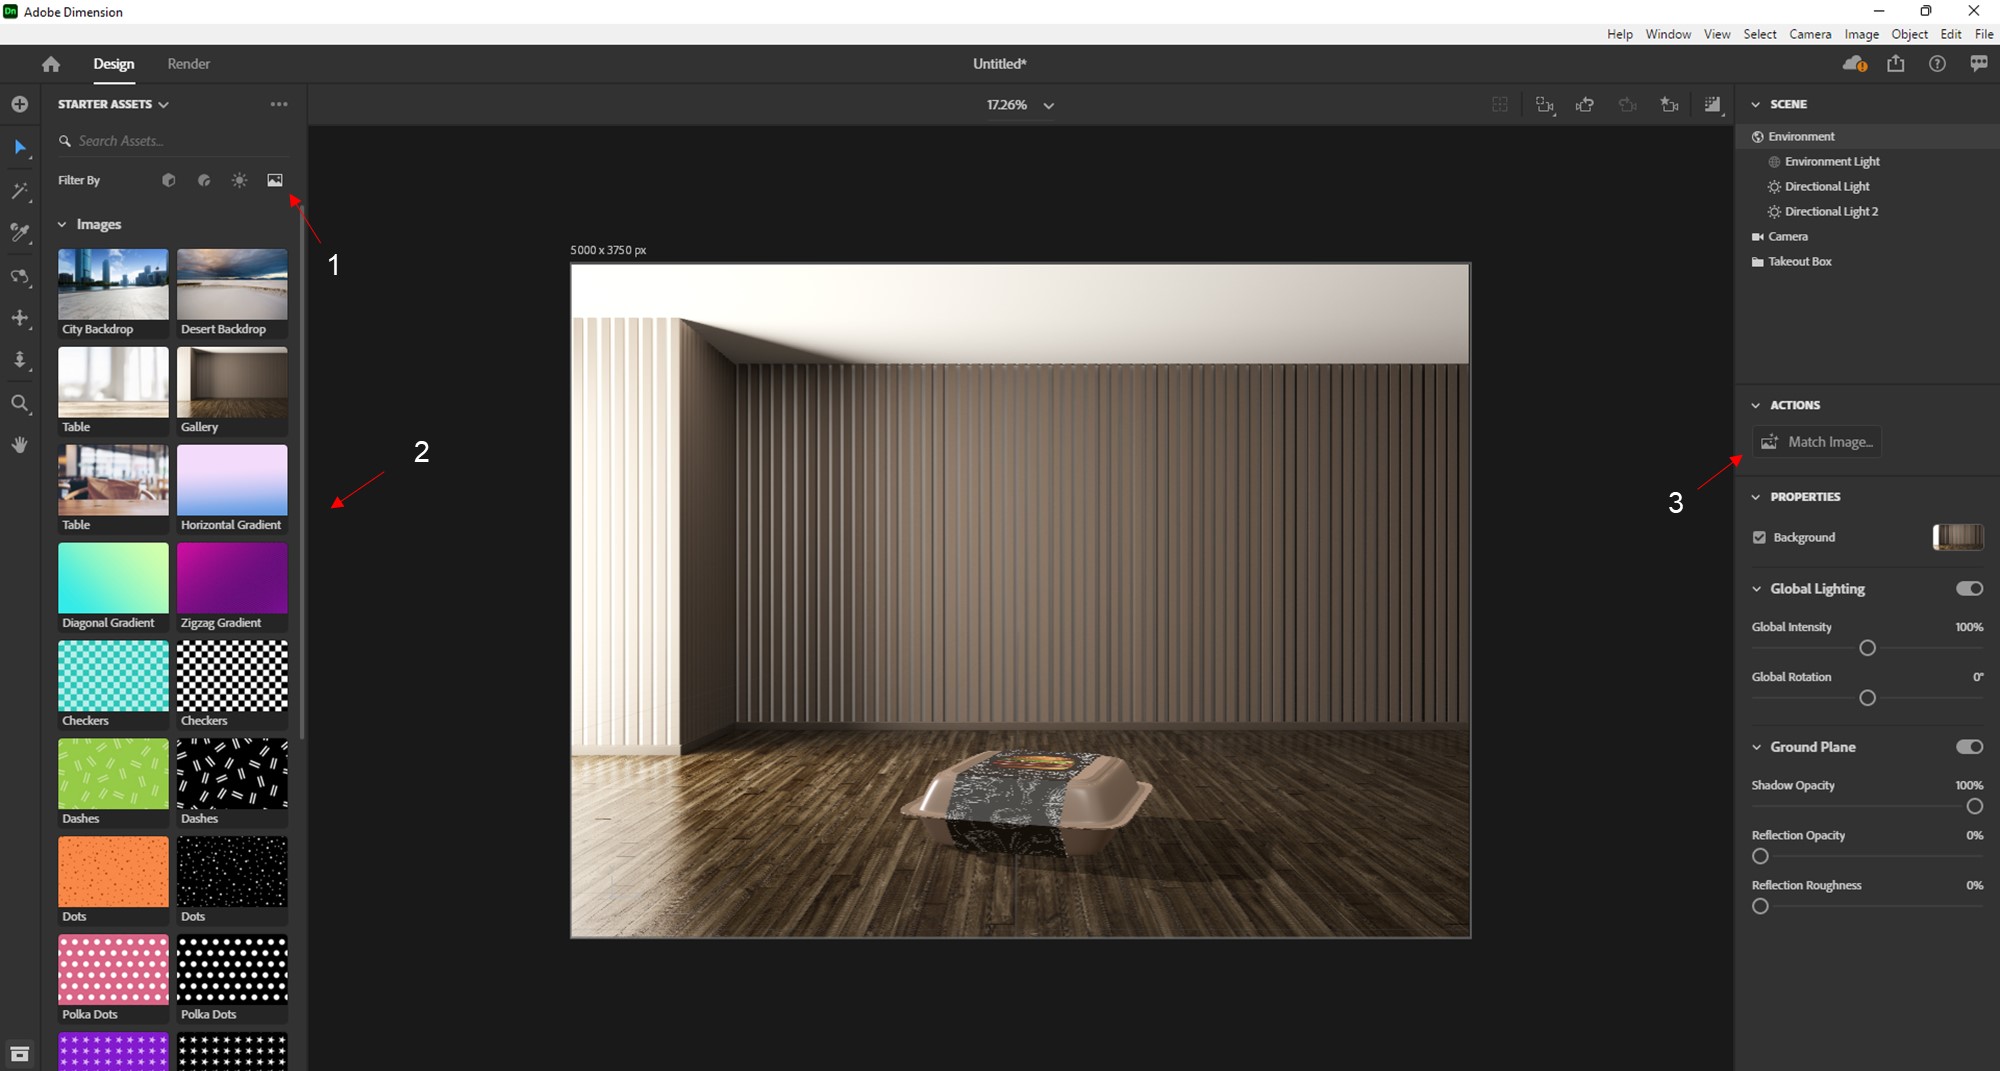The height and width of the screenshot is (1071, 2000).
Task: Choose the Diagonal Gradient image
Action: coord(113,587)
